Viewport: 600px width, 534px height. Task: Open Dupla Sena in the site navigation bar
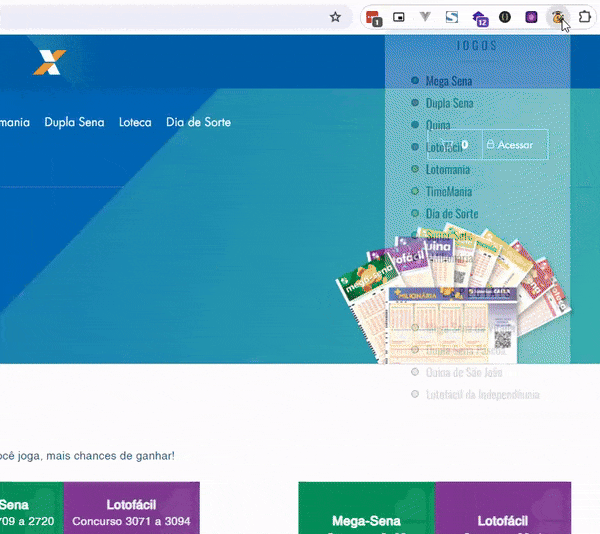[74, 122]
